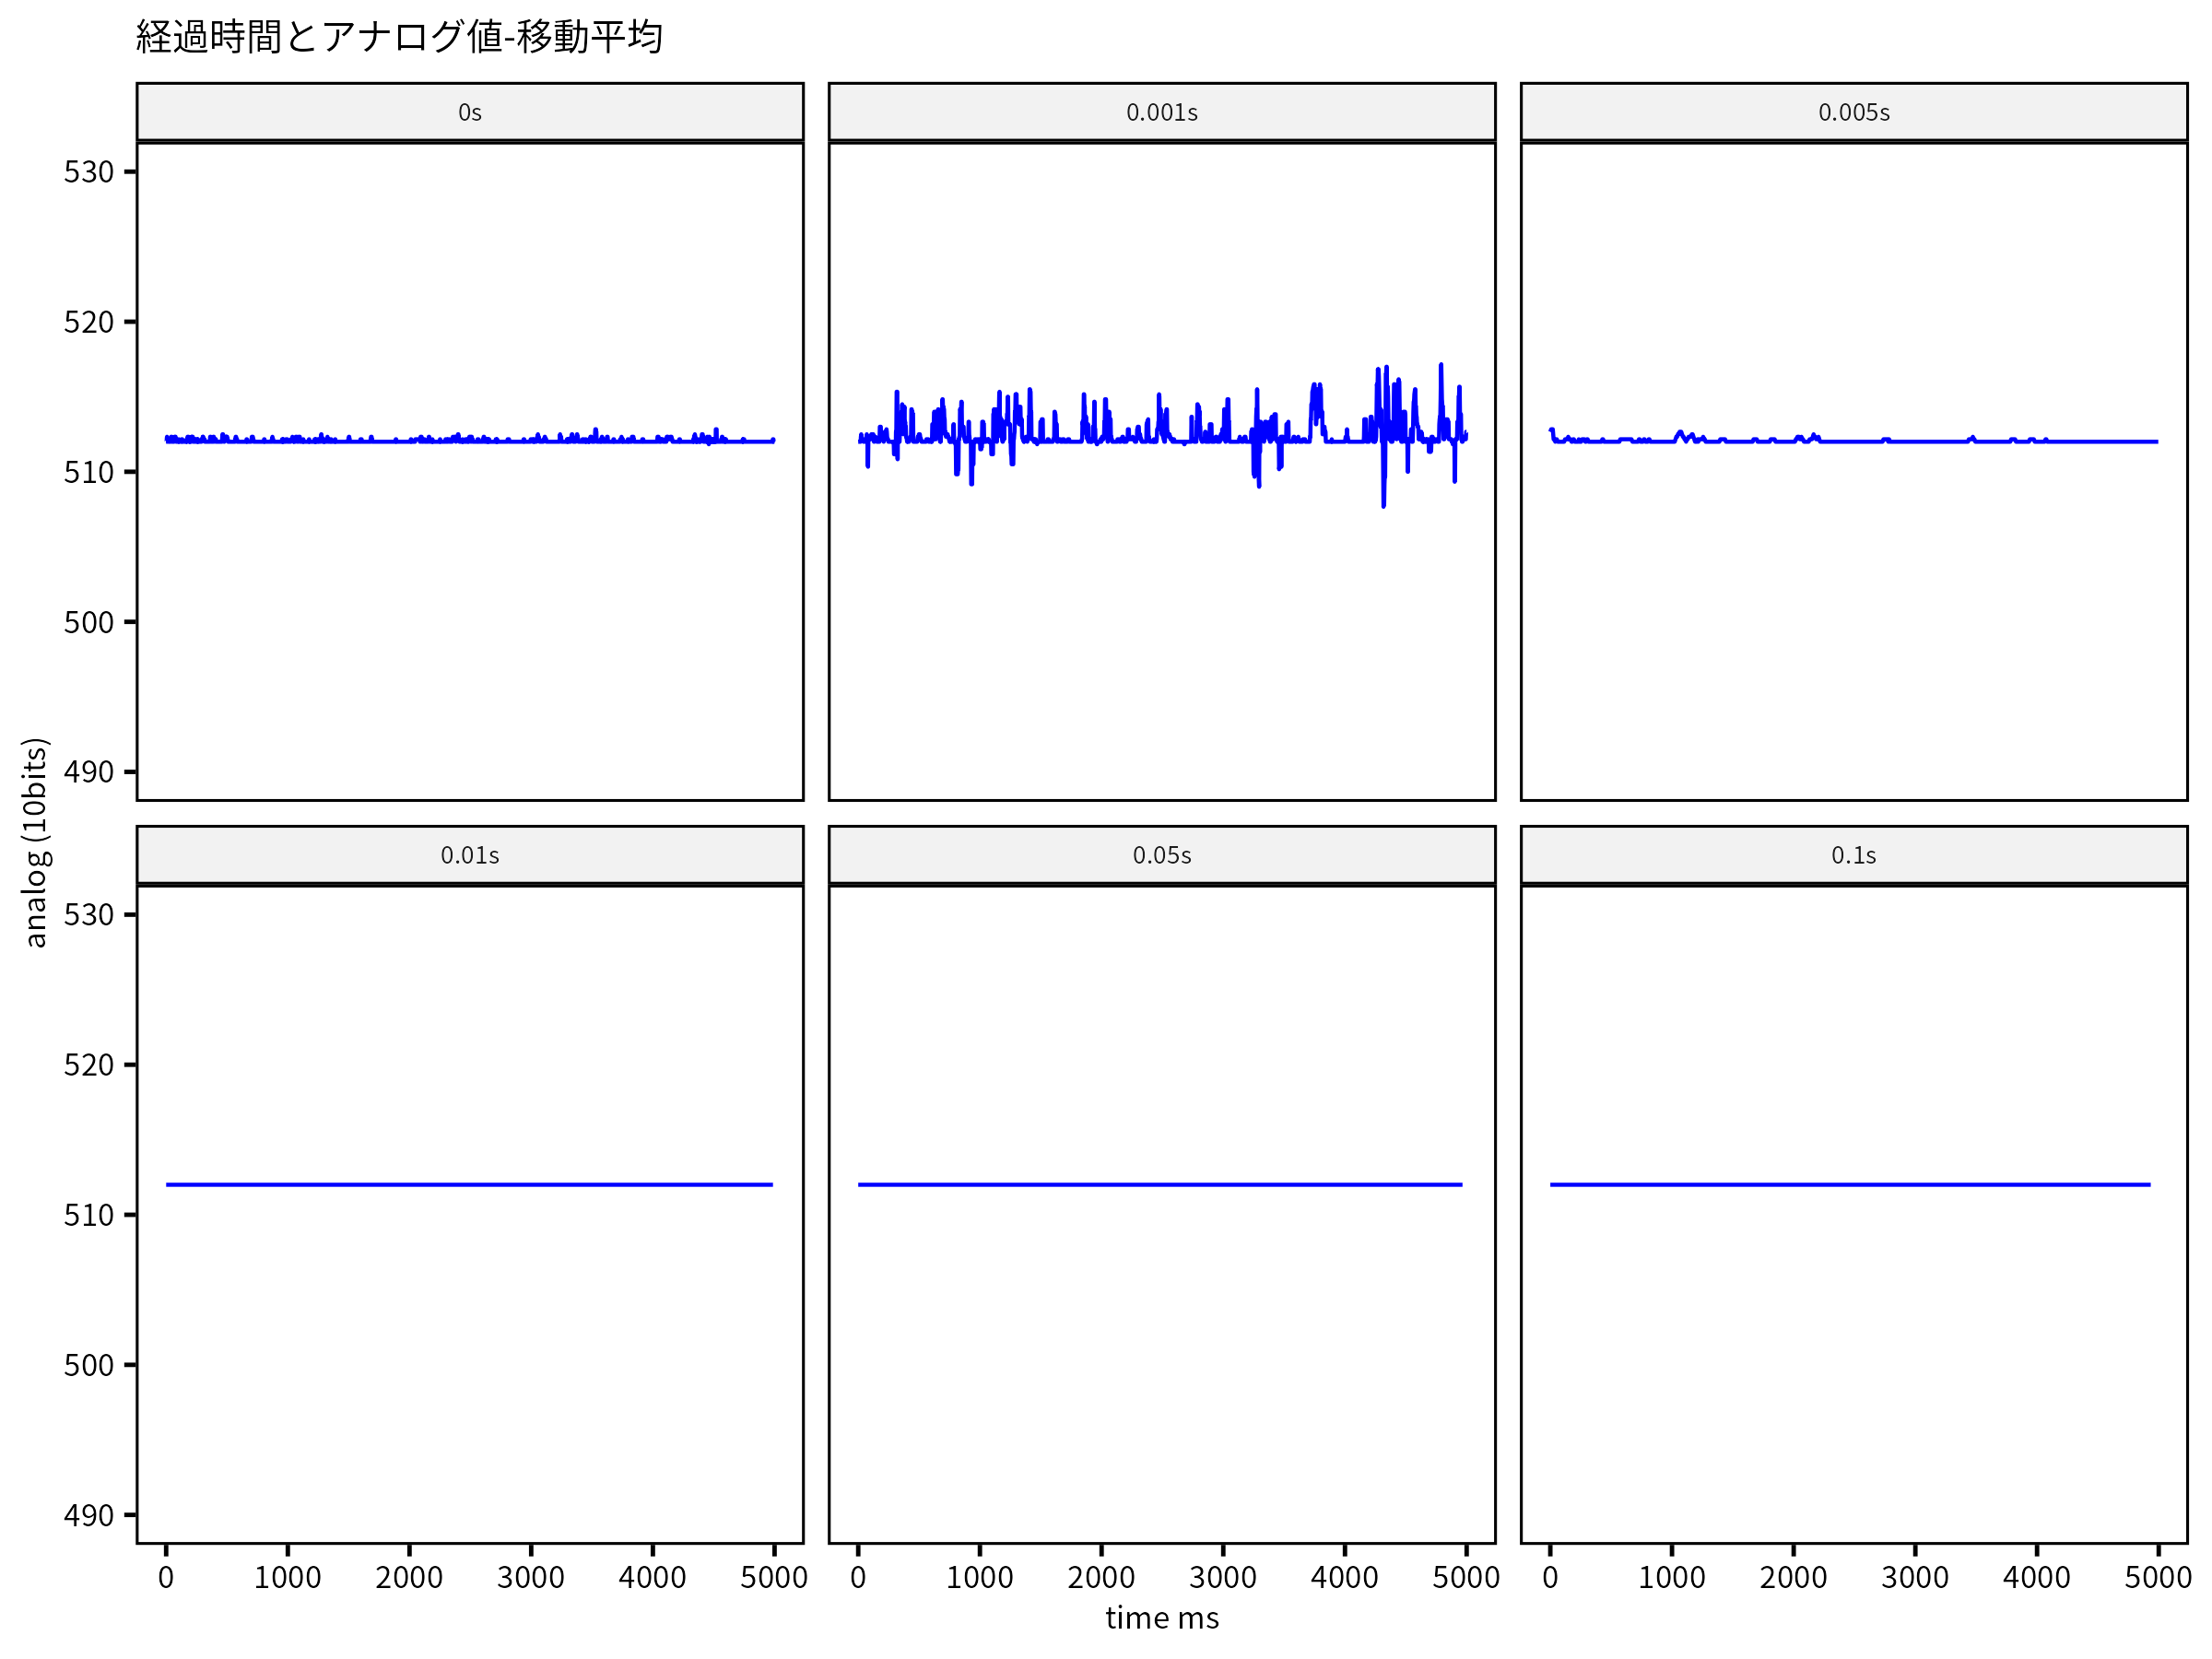Screen dimensions: 2212x1659
Task: Click the chart title with Japanese text
Action: click(x=399, y=37)
